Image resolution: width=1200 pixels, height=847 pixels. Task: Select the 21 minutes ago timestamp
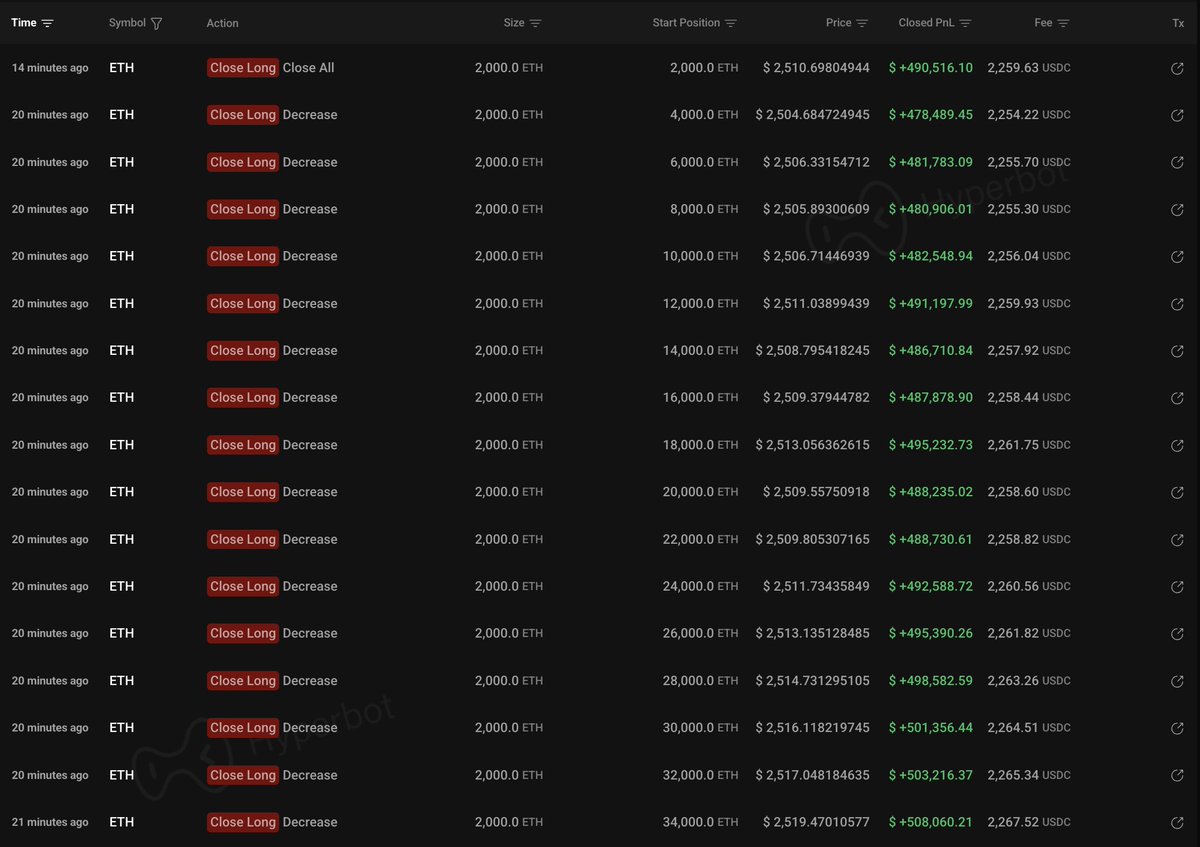coord(50,822)
